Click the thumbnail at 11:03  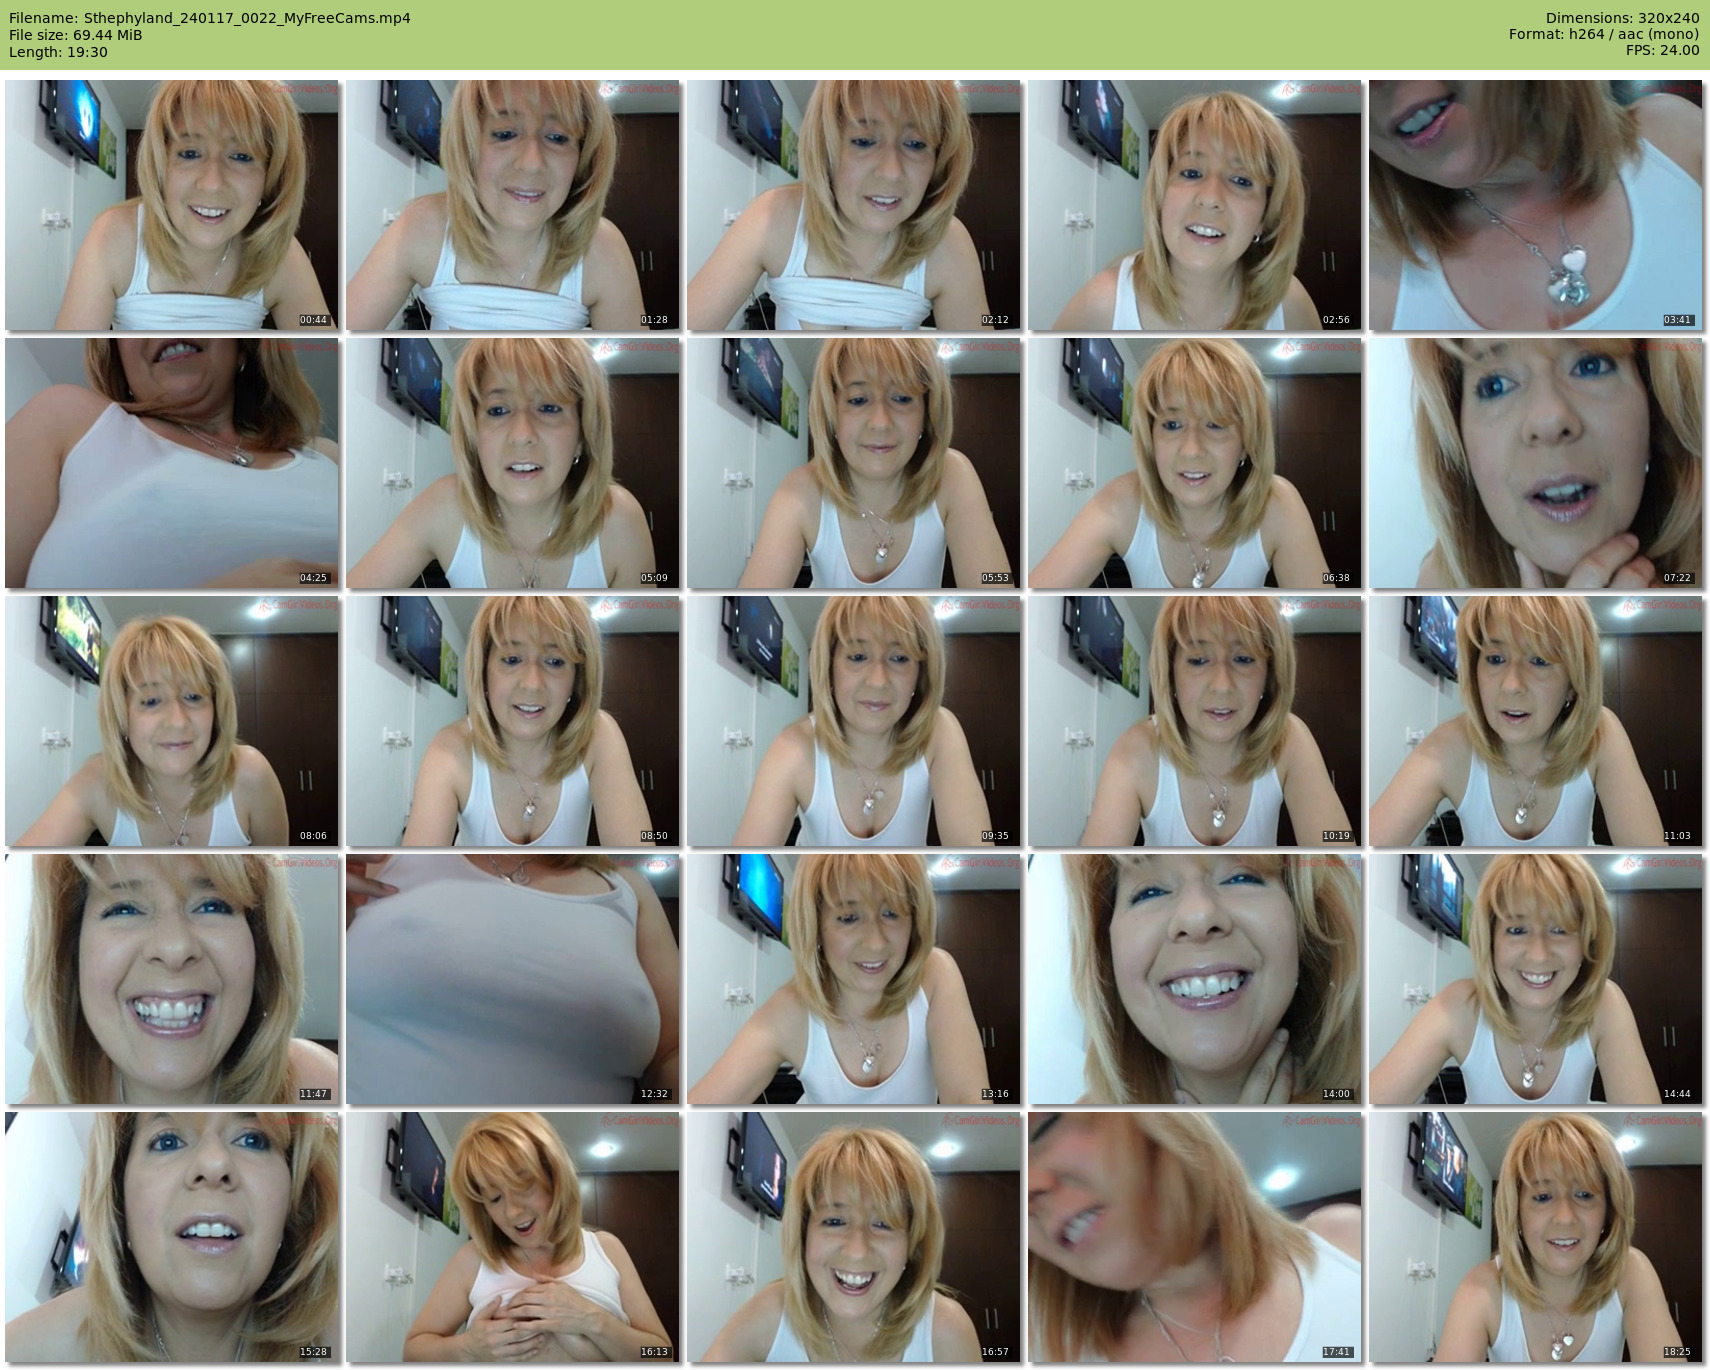[x=1535, y=721]
